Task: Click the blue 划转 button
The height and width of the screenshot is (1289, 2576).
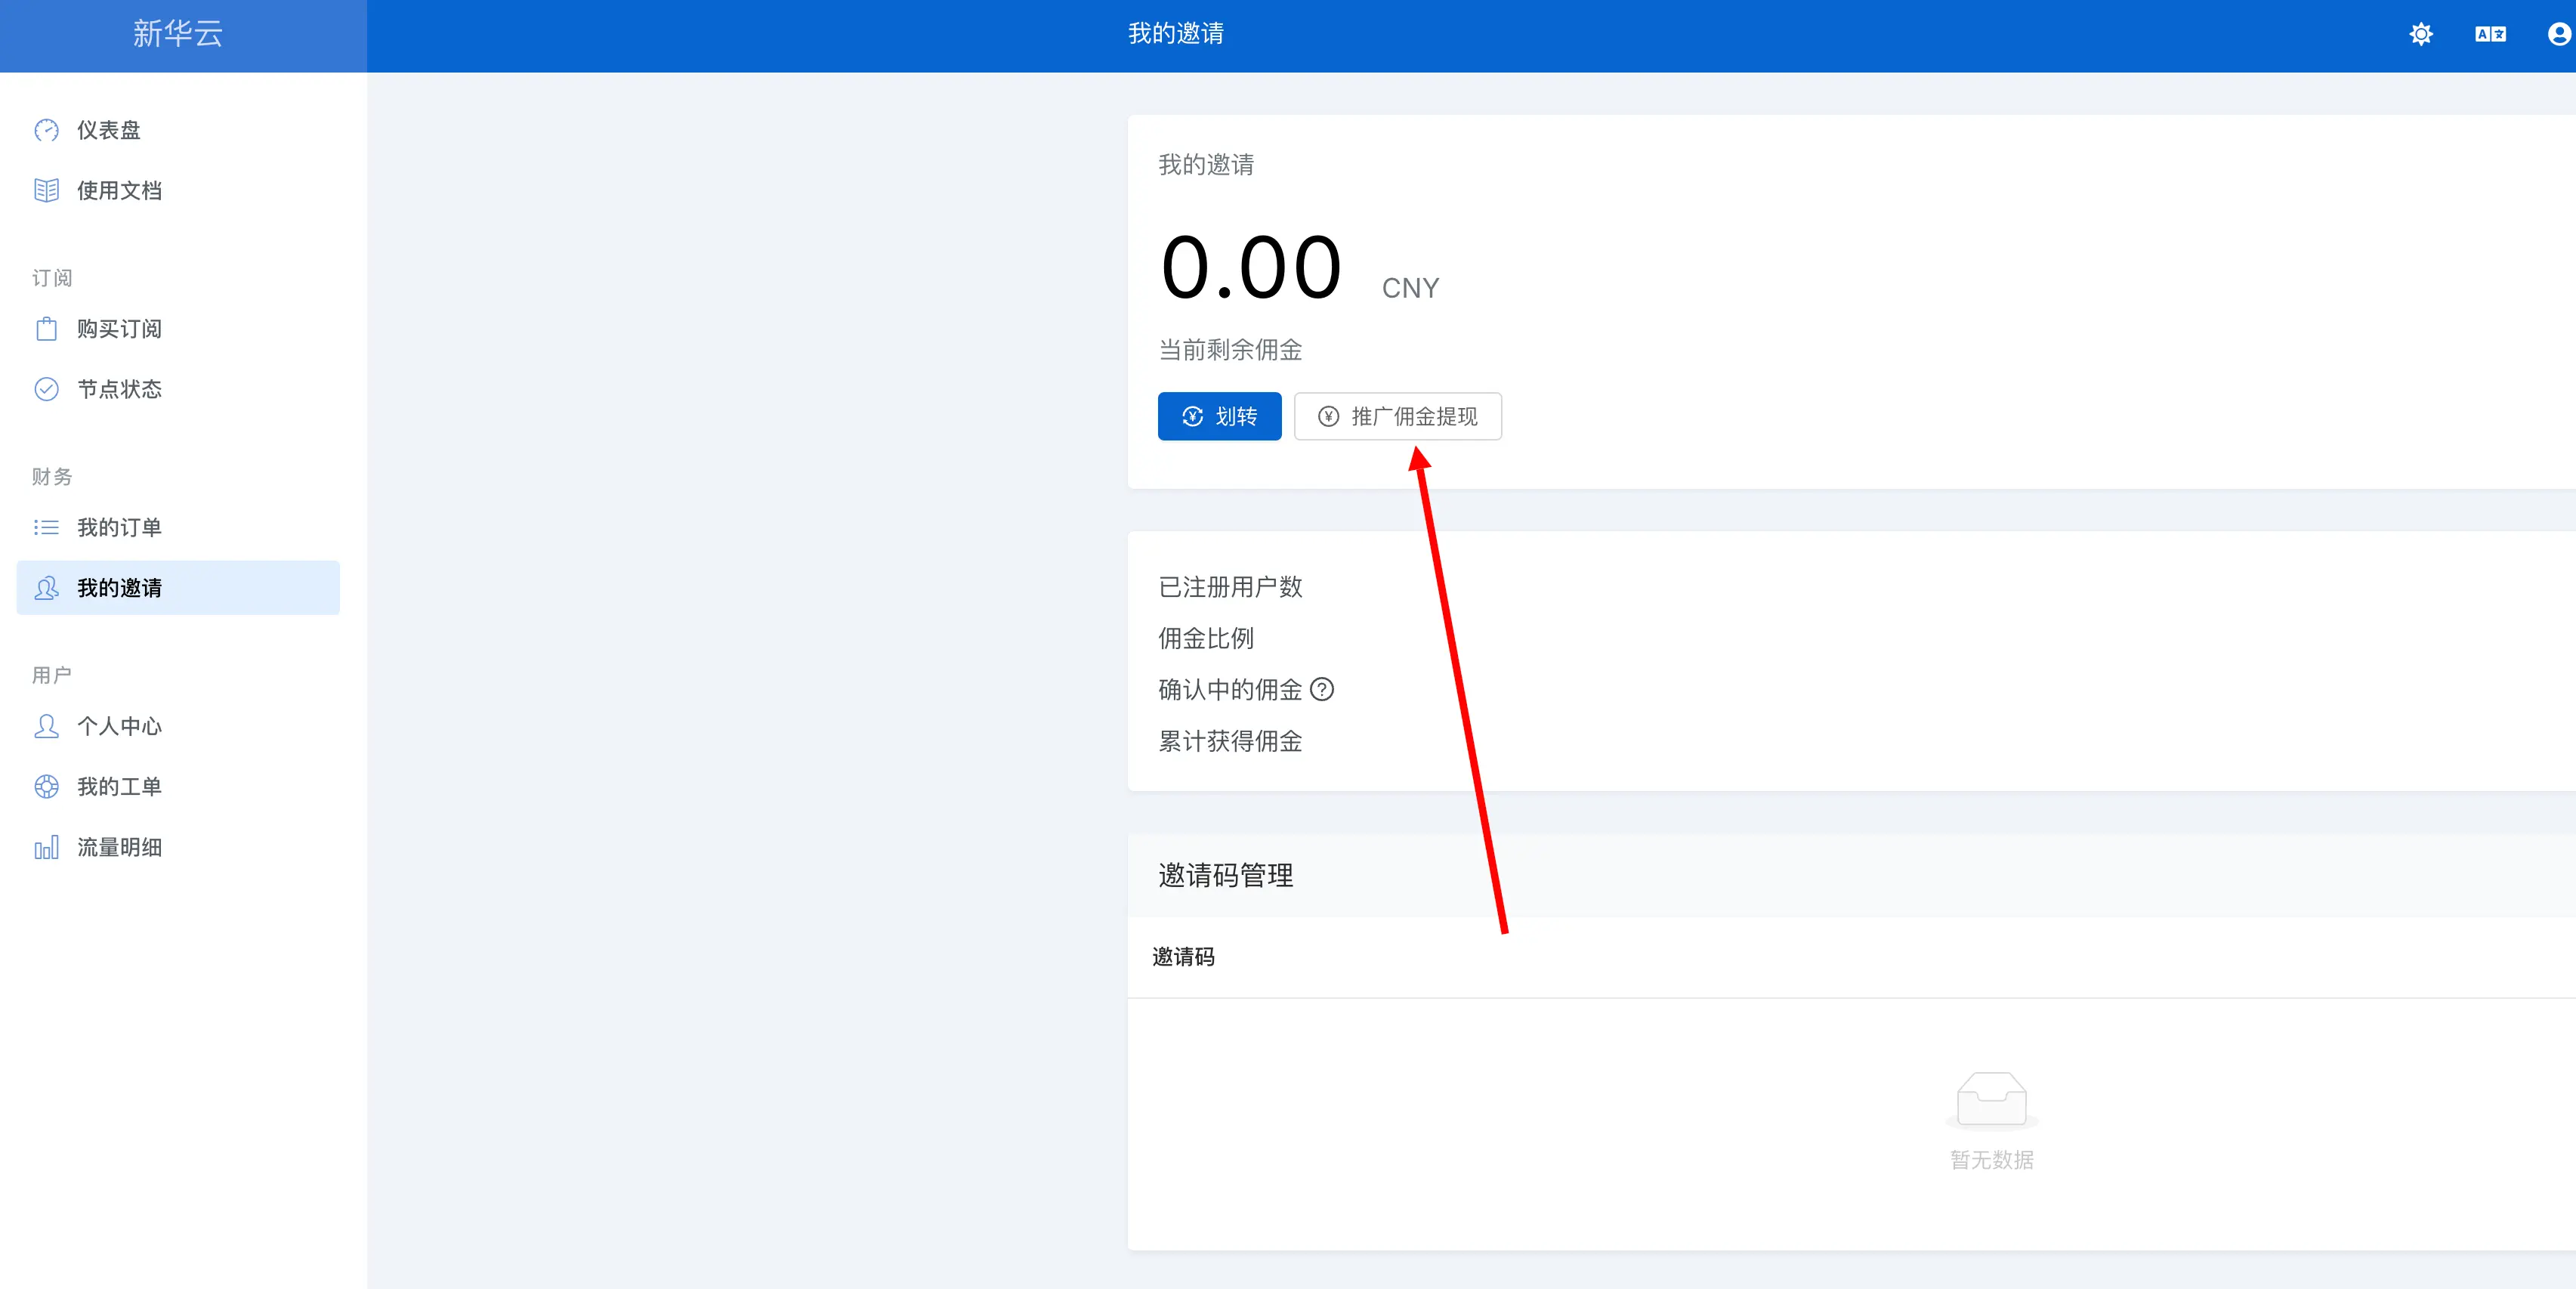Action: (1219, 416)
